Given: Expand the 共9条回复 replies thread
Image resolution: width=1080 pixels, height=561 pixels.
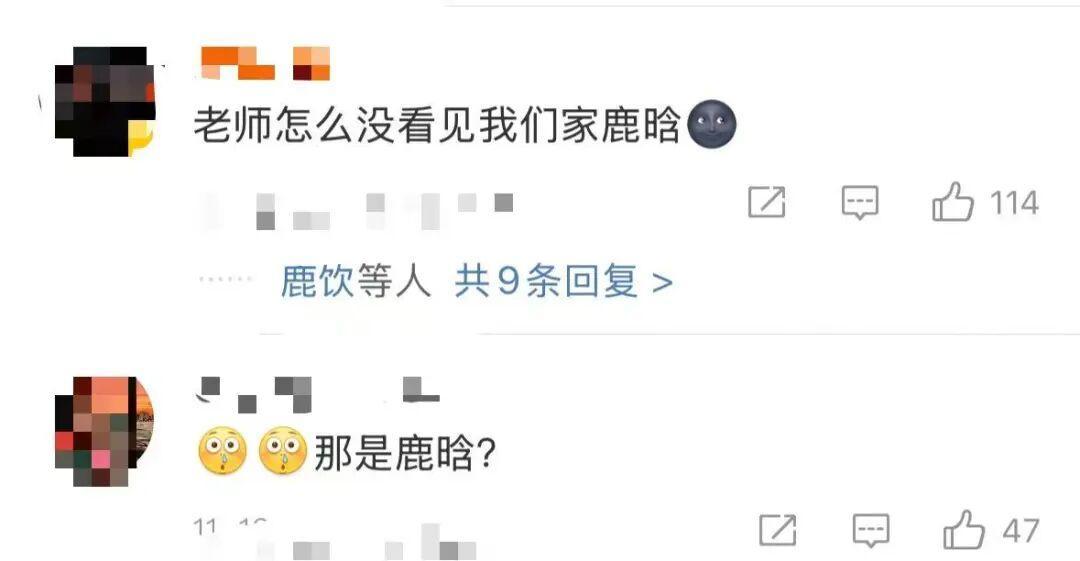Looking at the screenshot, I should pyautogui.click(x=563, y=281).
